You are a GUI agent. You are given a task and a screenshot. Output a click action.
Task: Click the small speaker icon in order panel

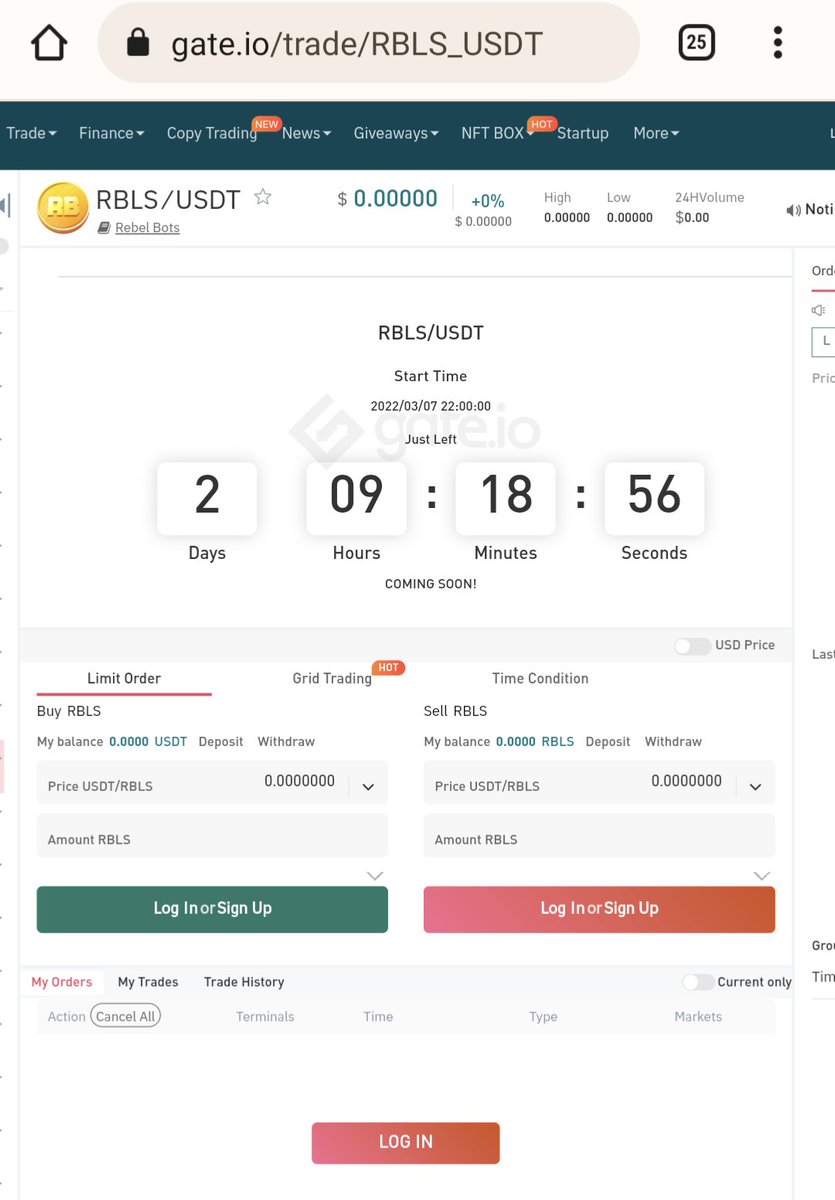pos(818,311)
